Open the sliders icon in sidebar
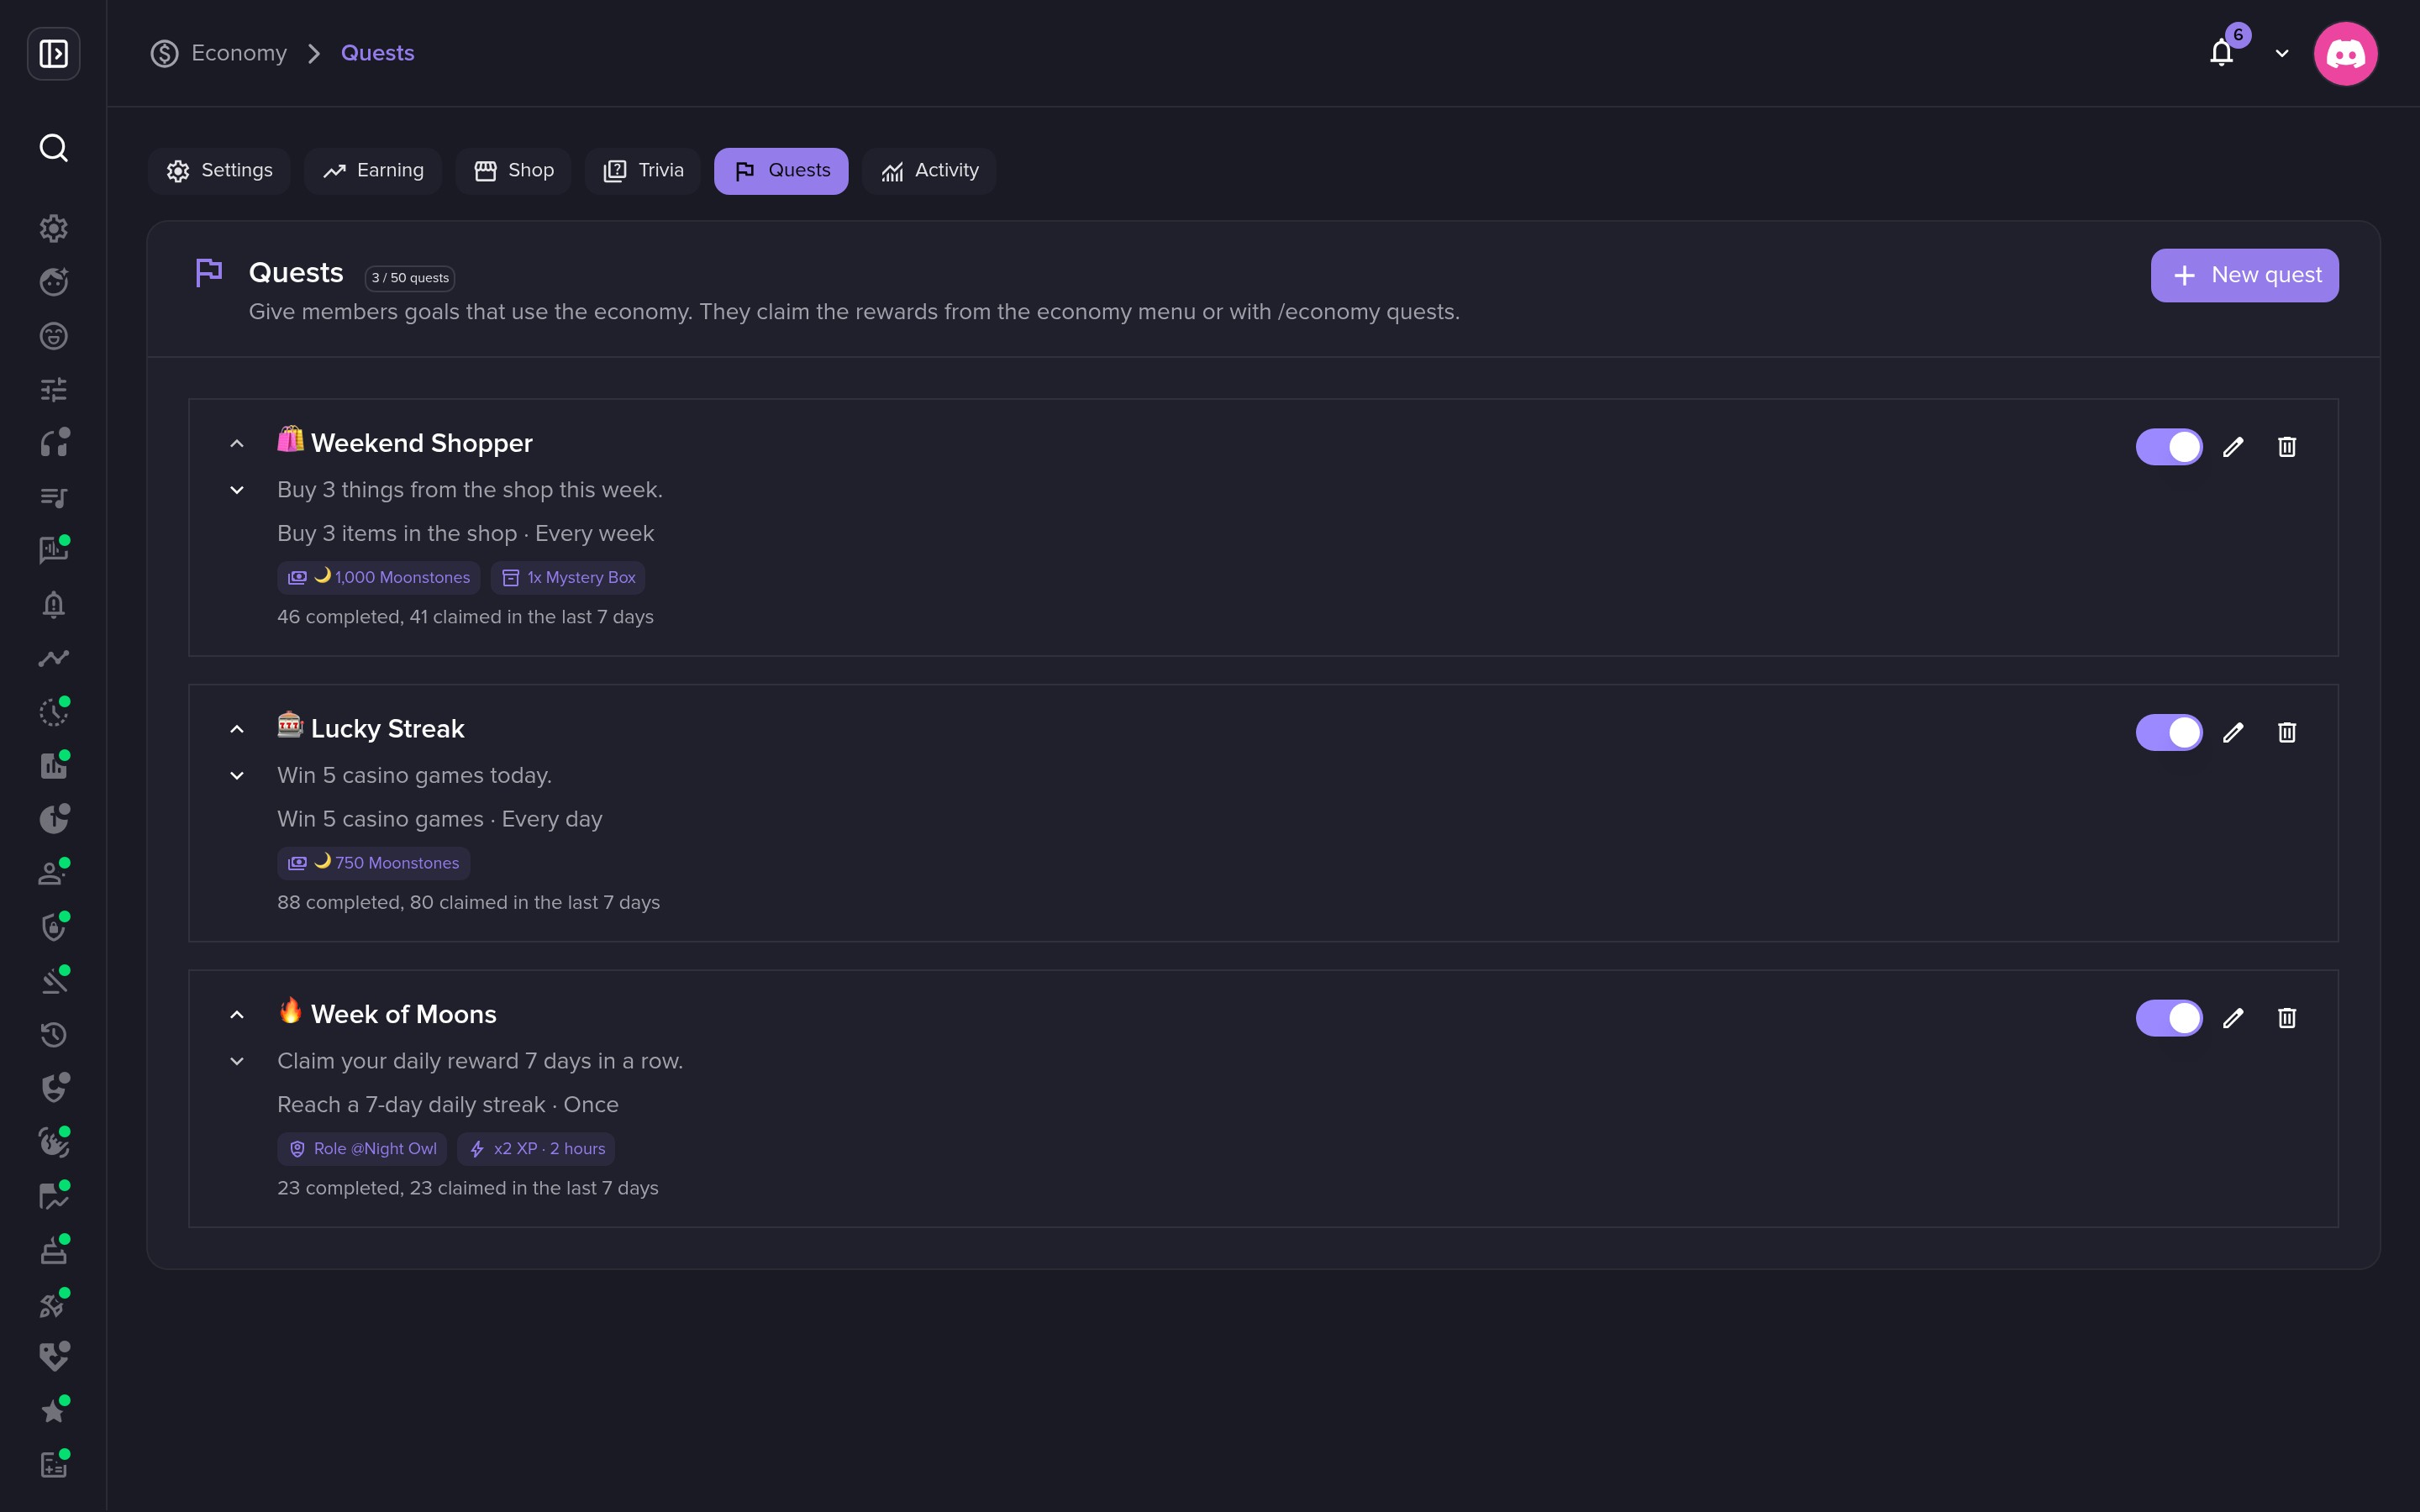This screenshot has width=2420, height=1512. [54, 389]
